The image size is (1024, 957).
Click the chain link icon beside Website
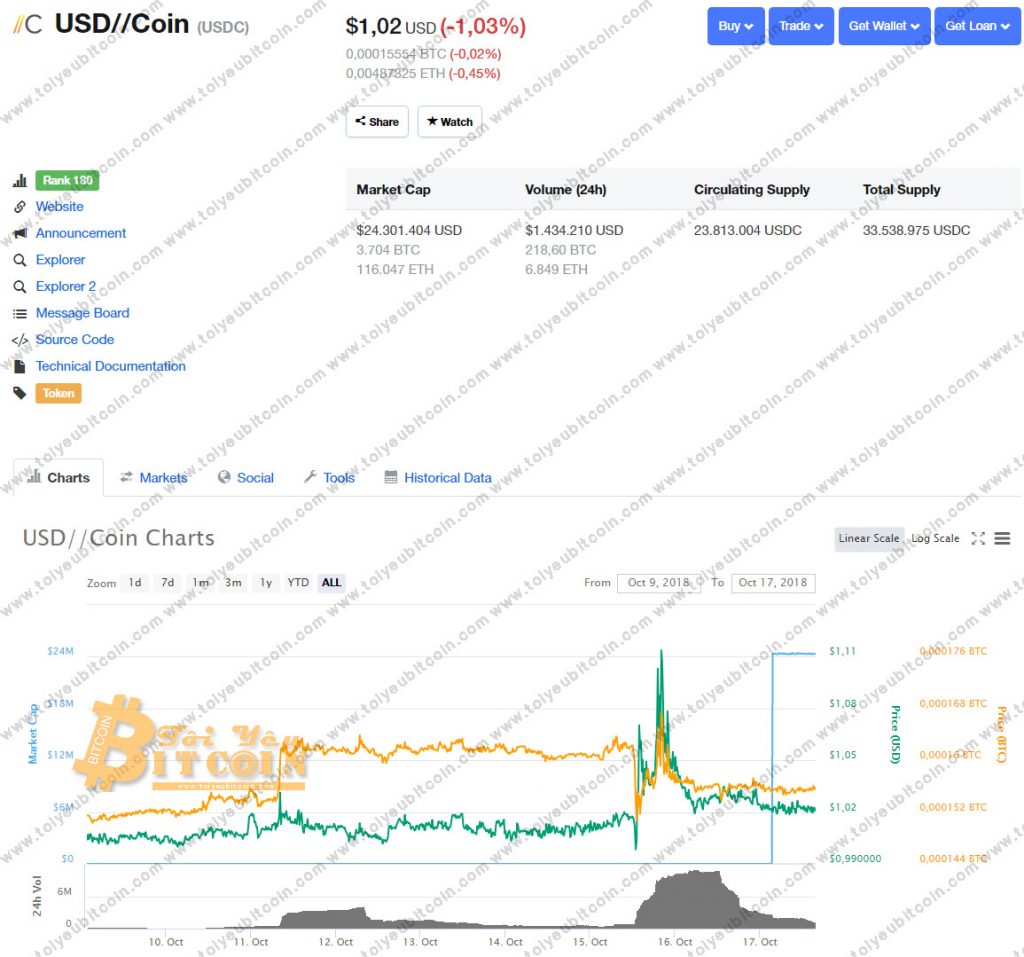pos(20,206)
